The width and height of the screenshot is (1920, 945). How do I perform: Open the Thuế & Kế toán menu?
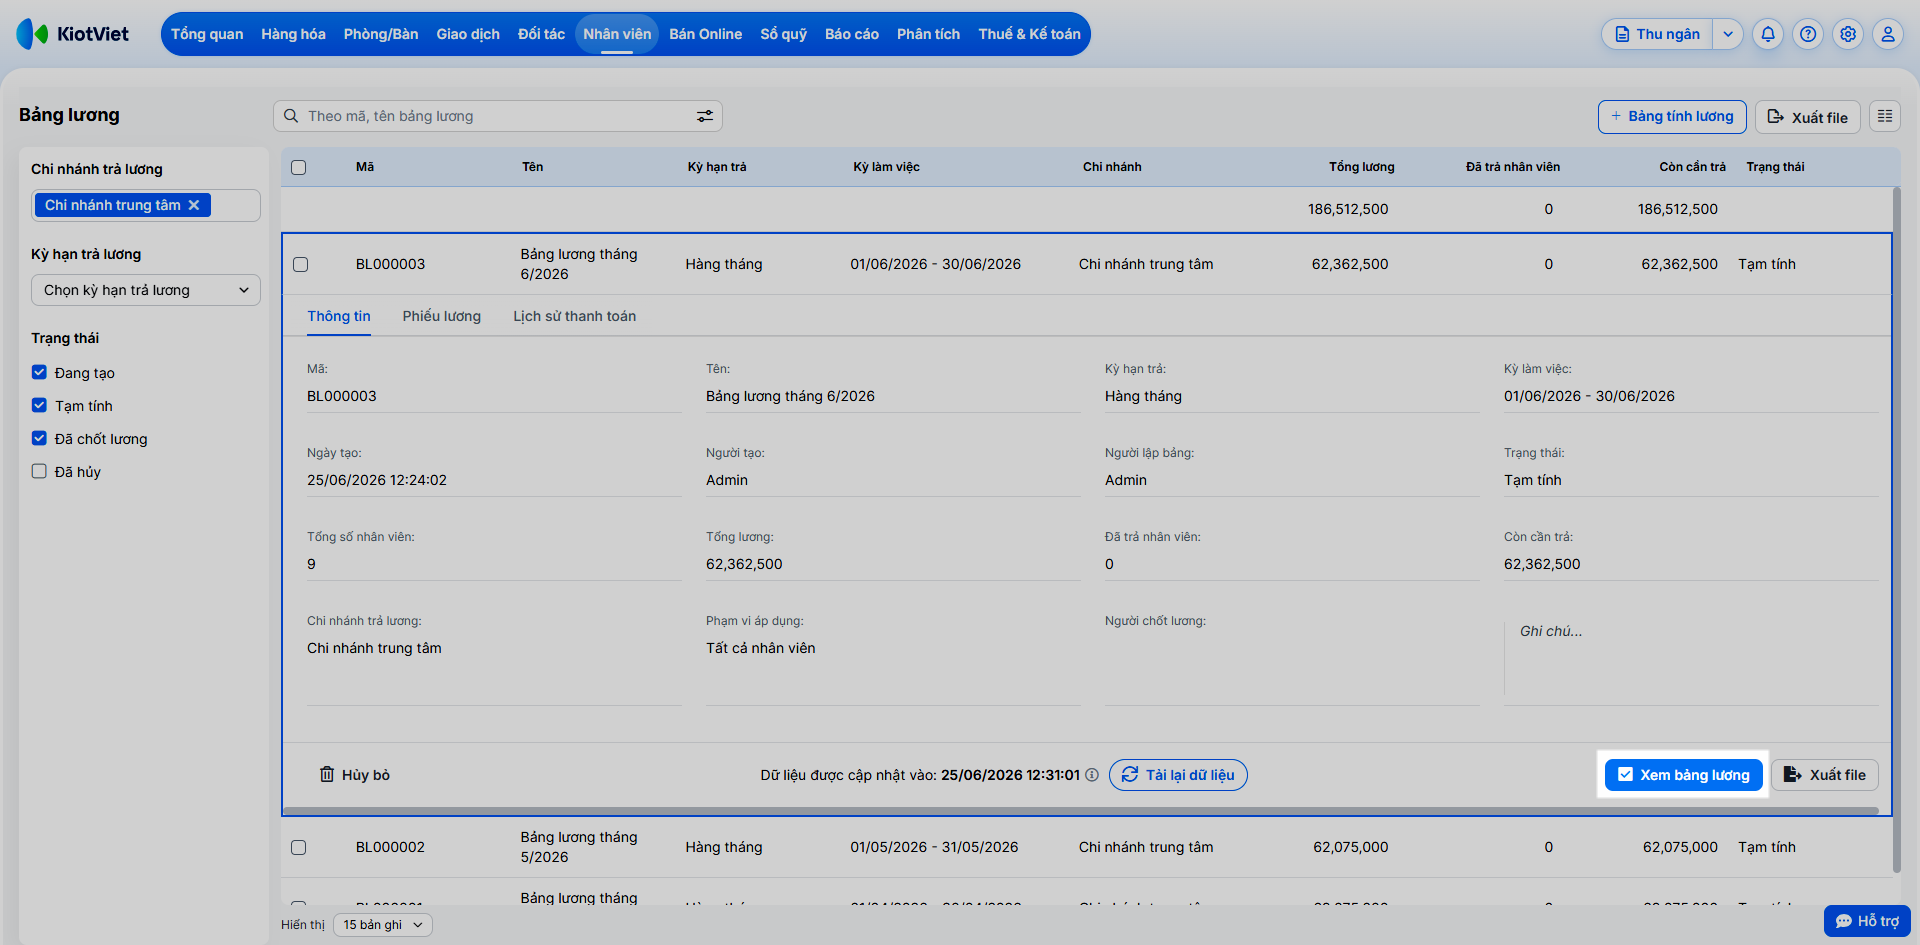(1029, 34)
